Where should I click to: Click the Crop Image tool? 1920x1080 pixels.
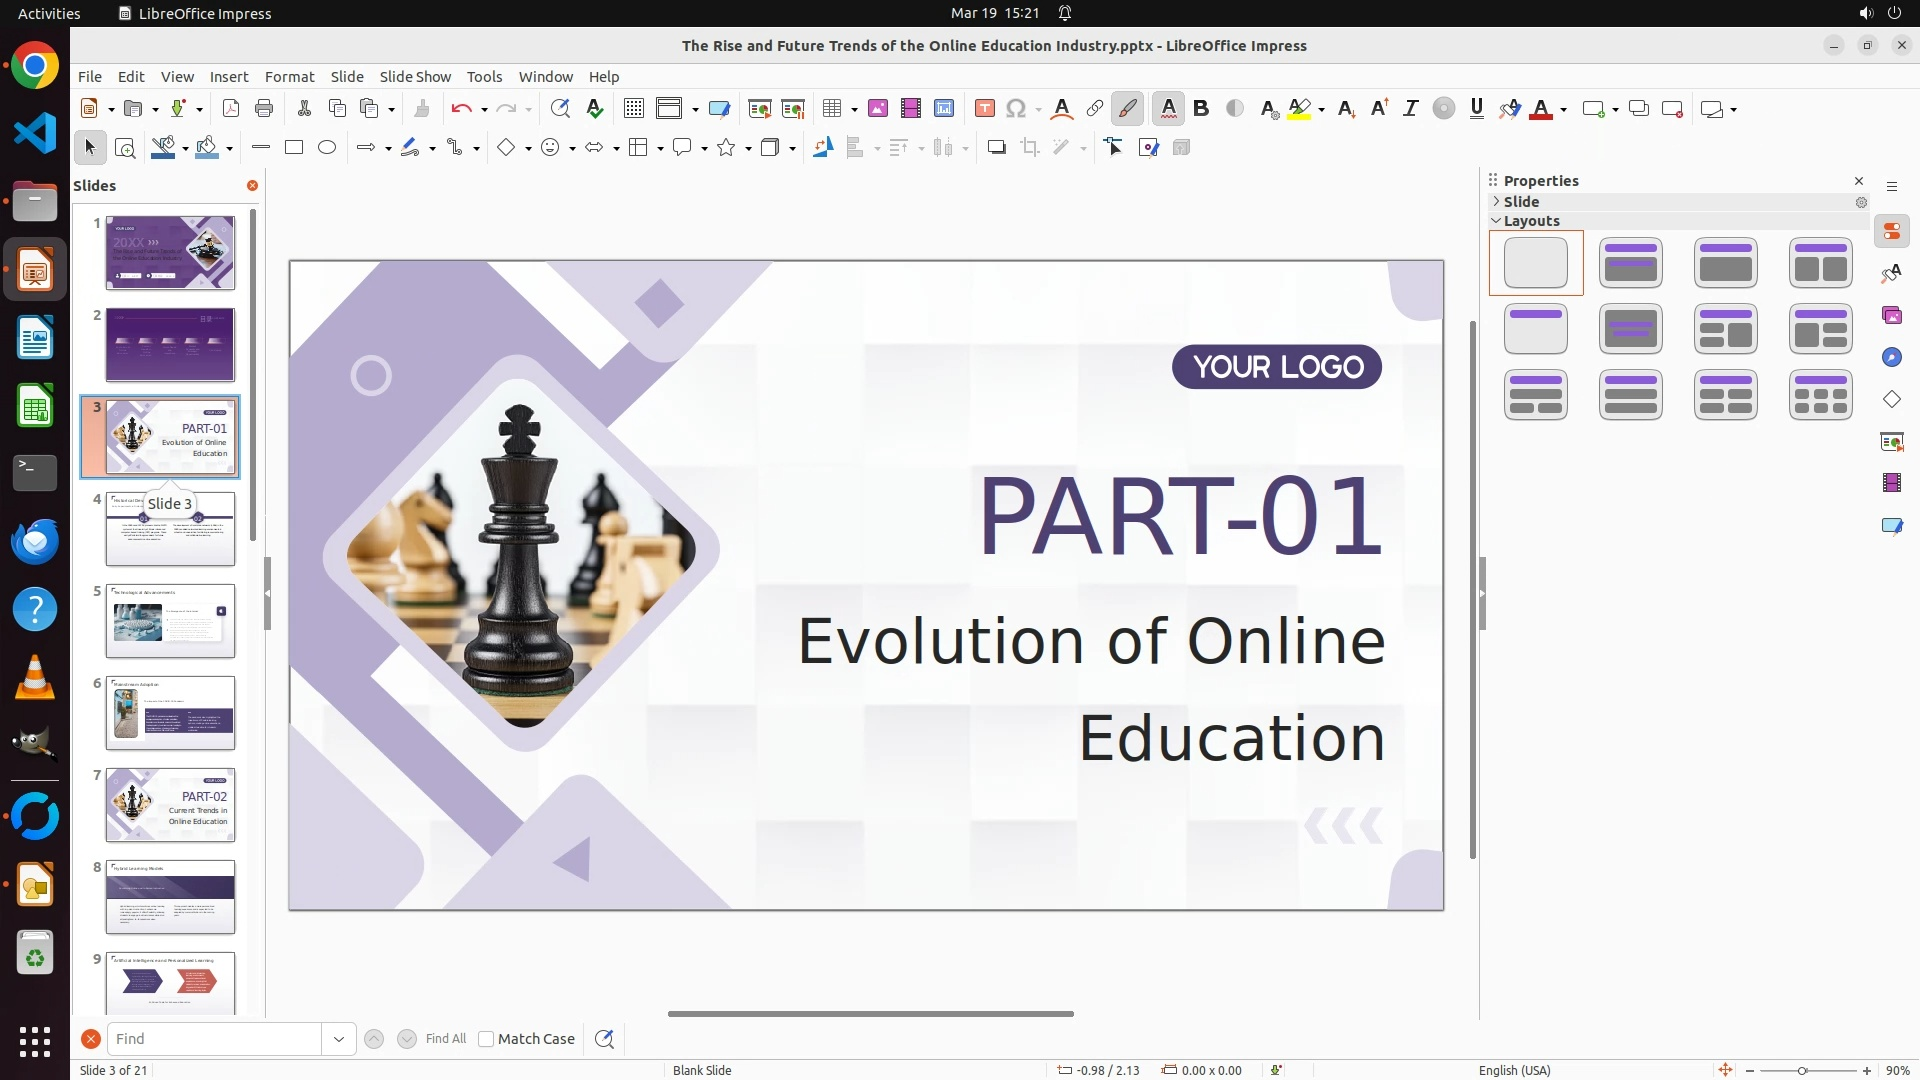[x=1030, y=148]
